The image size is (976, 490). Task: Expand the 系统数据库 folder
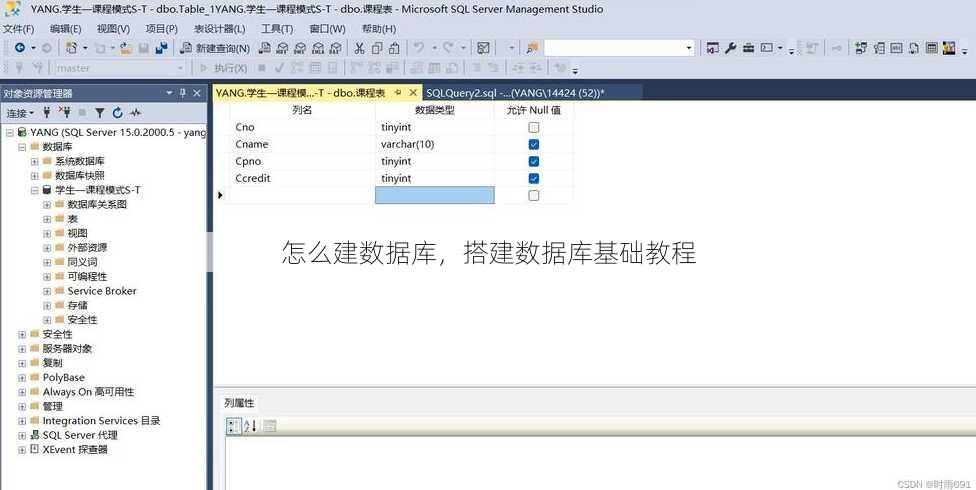pos(34,161)
